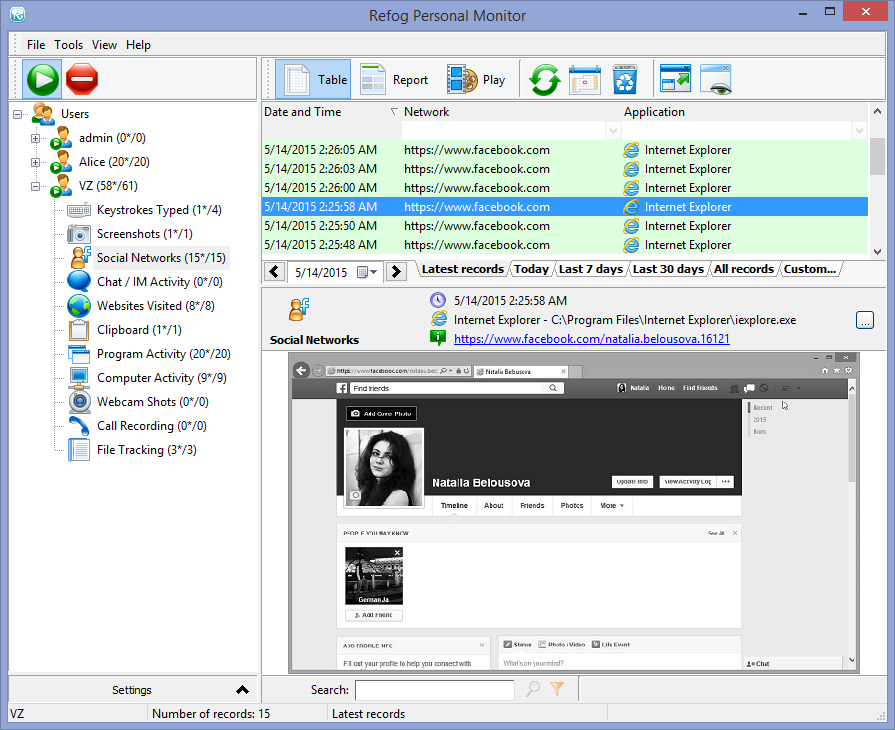The image size is (895, 730).
Task: Click inside the Search field
Action: (434, 690)
